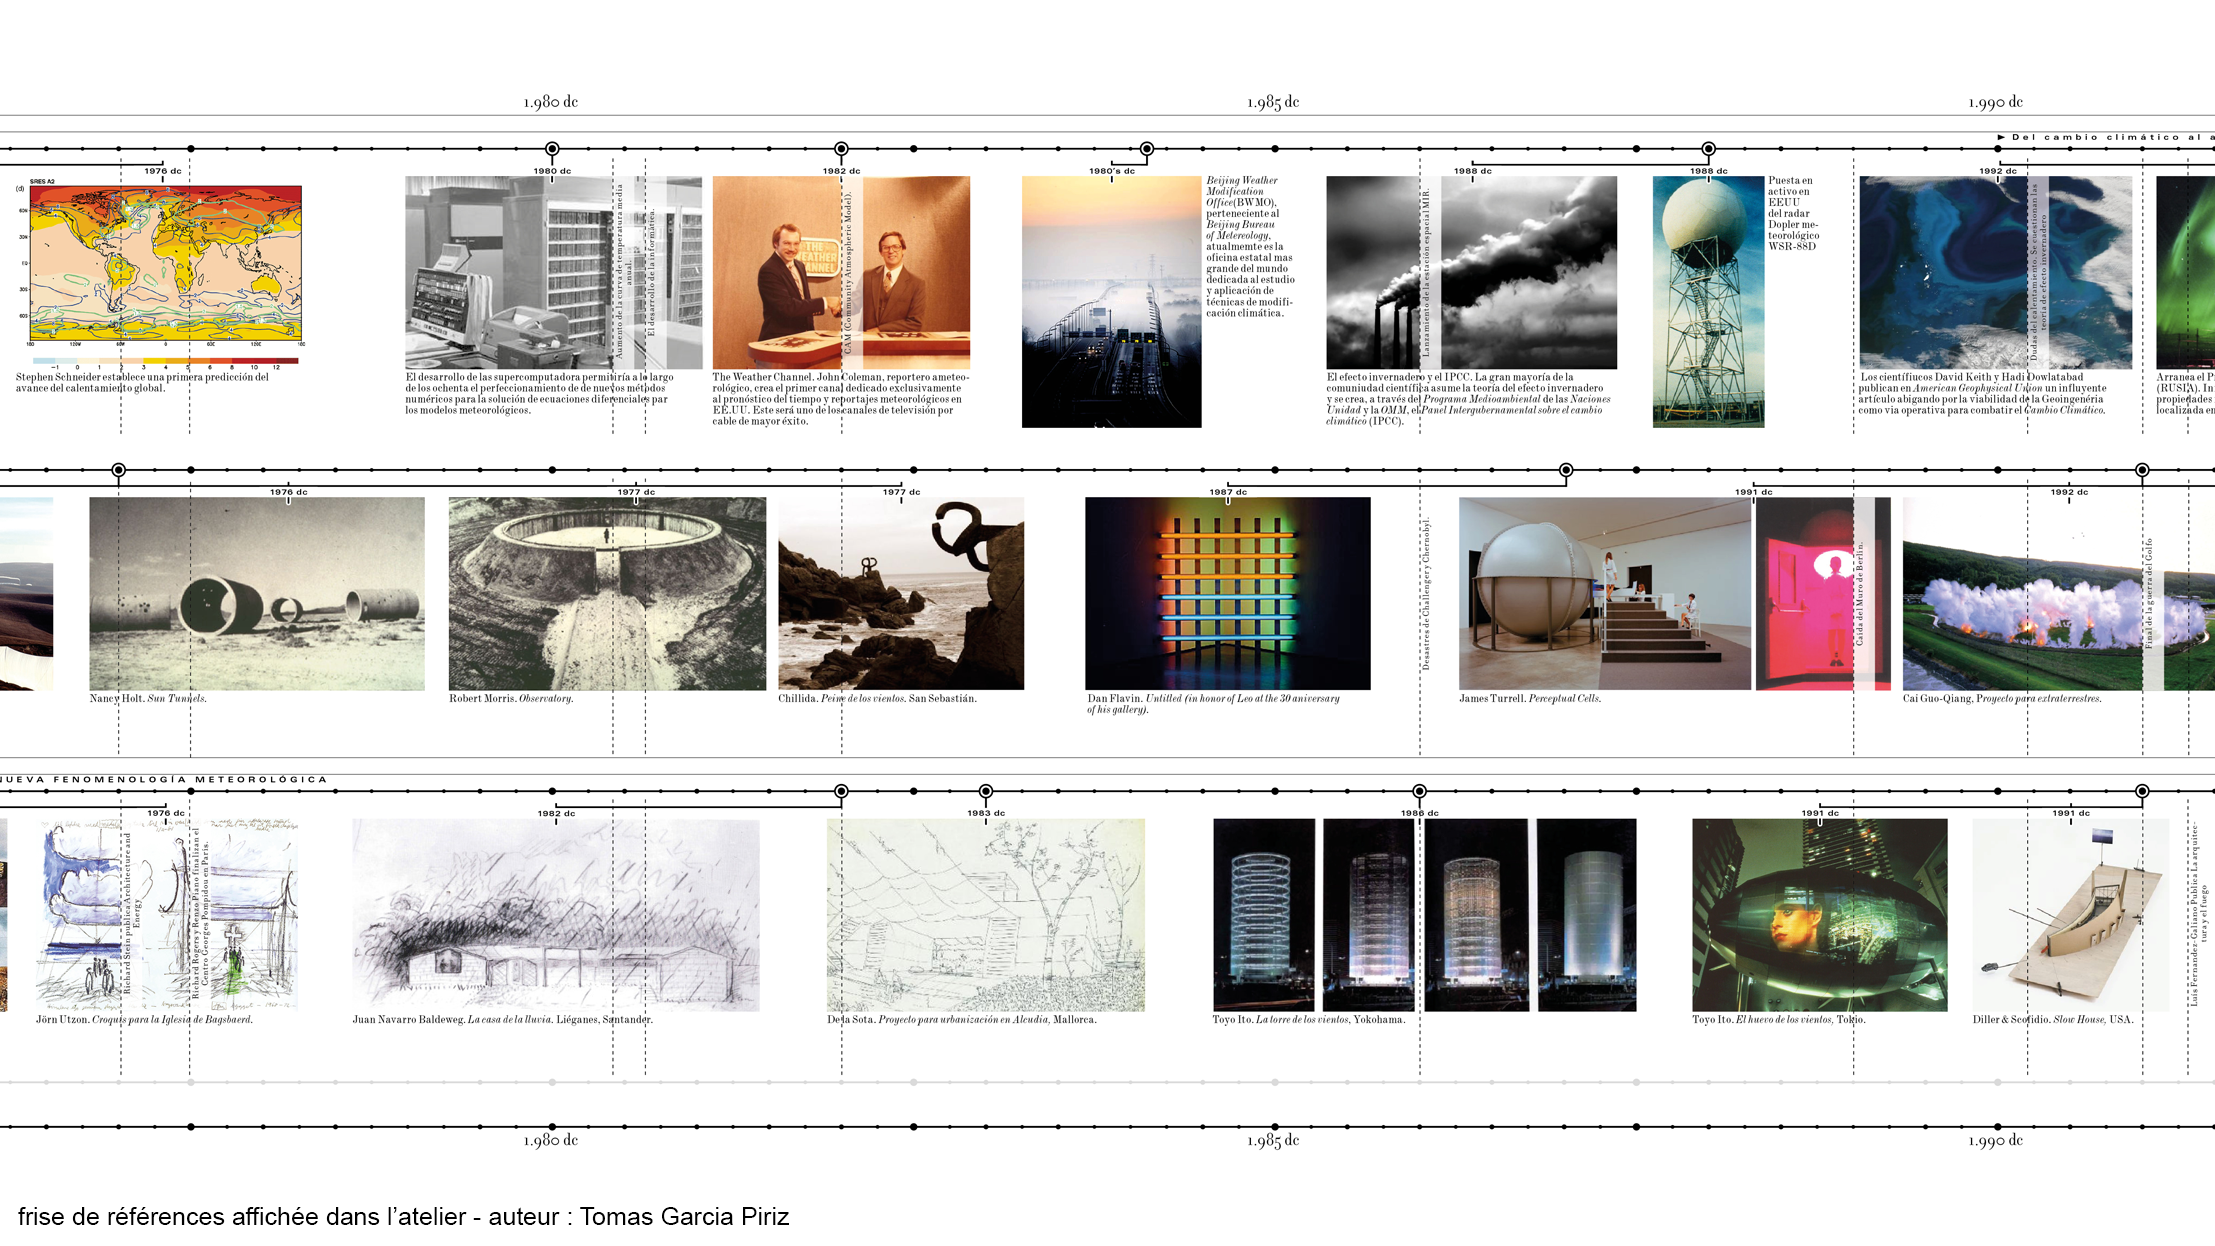Open the Diller & Scofidio Slow House model
This screenshot has width=2215, height=1246.
pyautogui.click(x=2070, y=915)
